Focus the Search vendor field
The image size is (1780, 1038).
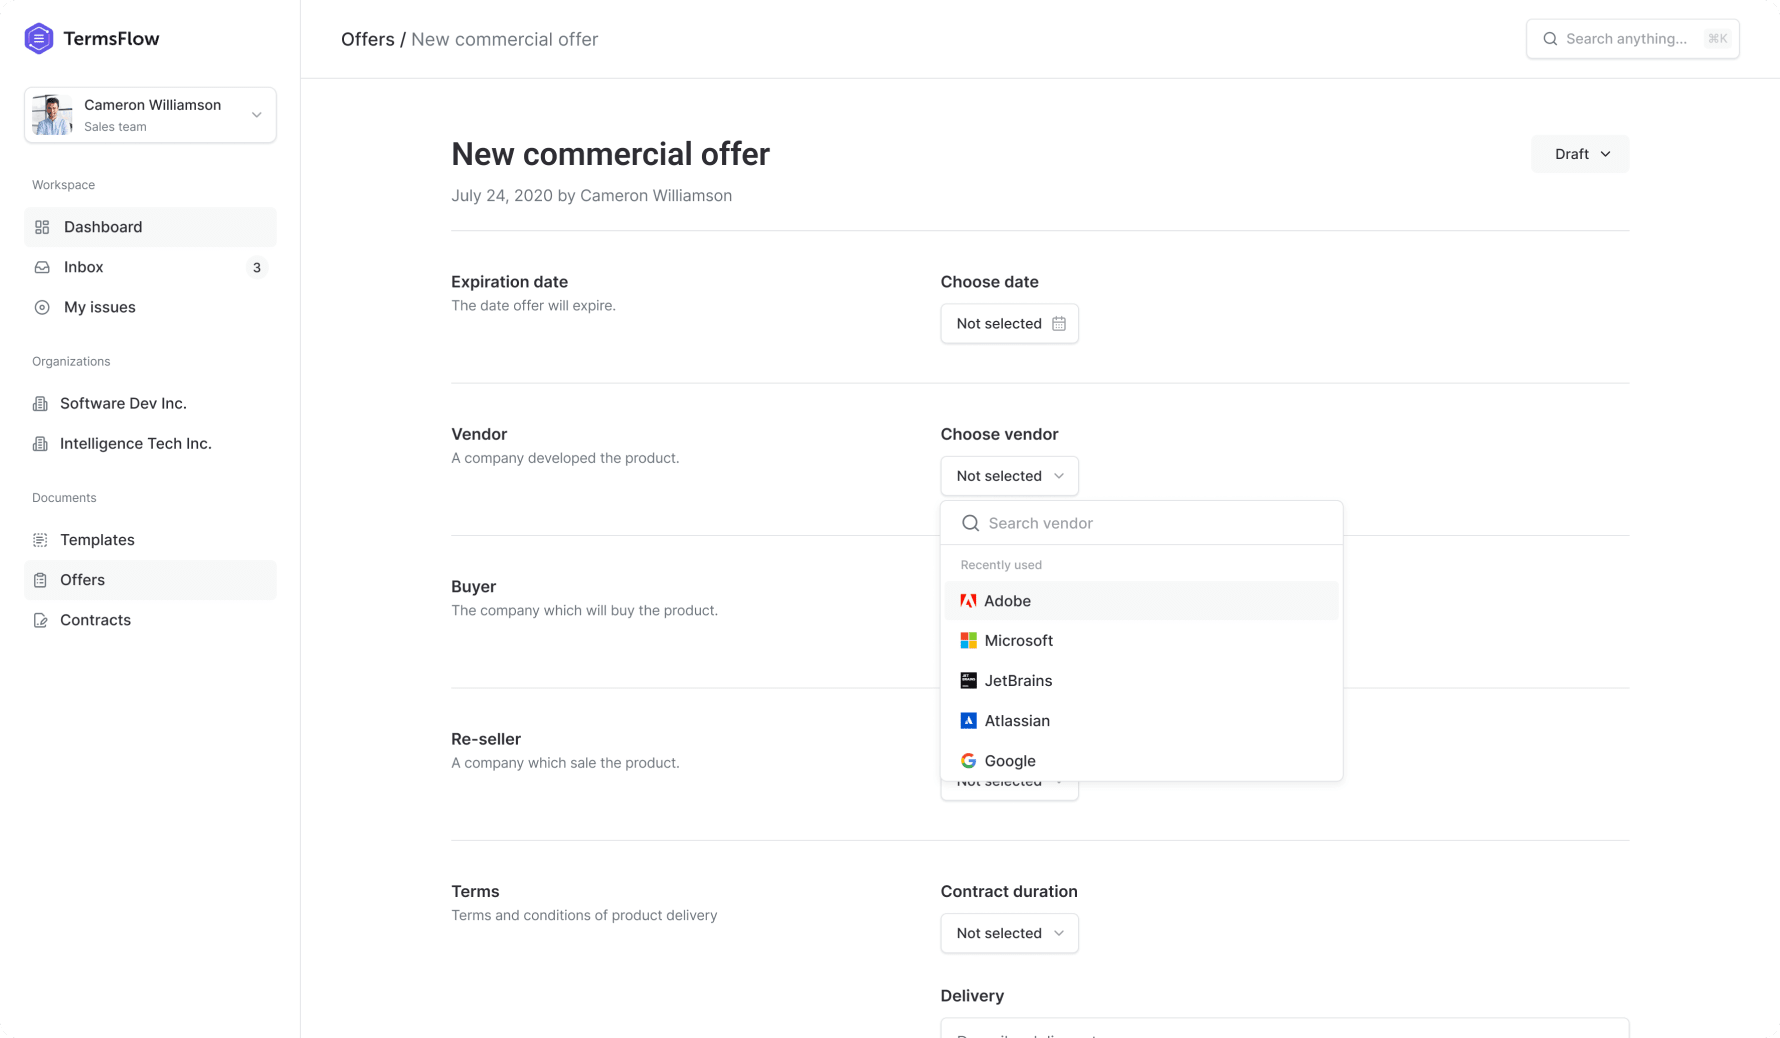[1150, 523]
